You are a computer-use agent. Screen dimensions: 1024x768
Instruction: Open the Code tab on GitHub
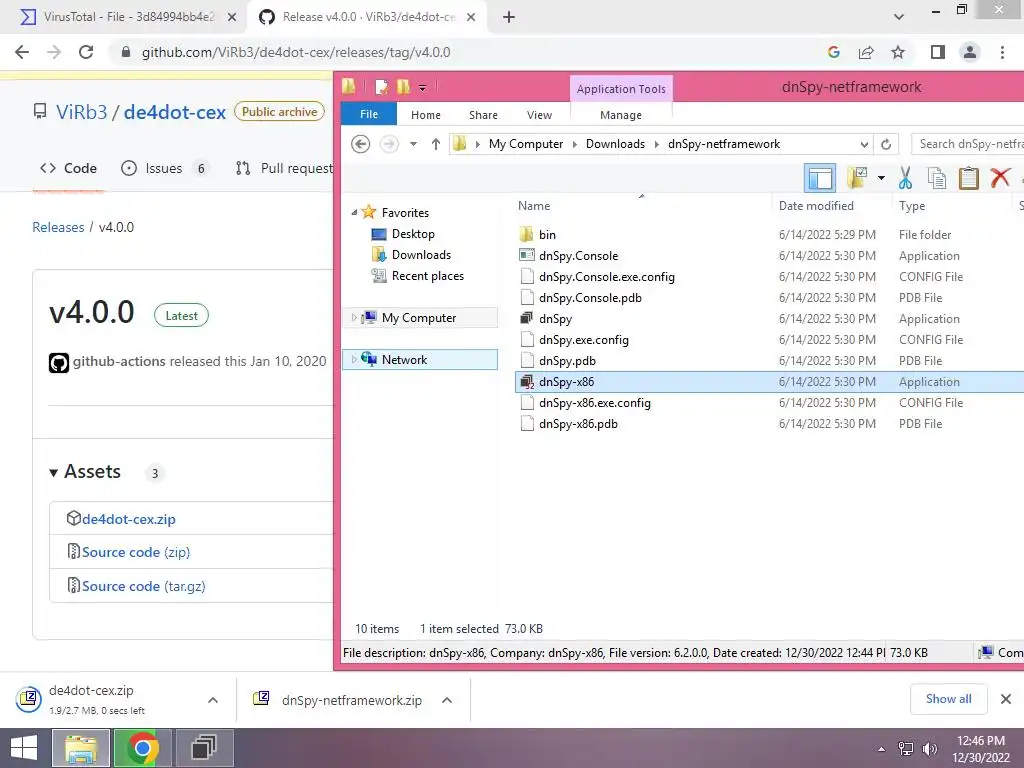point(68,168)
